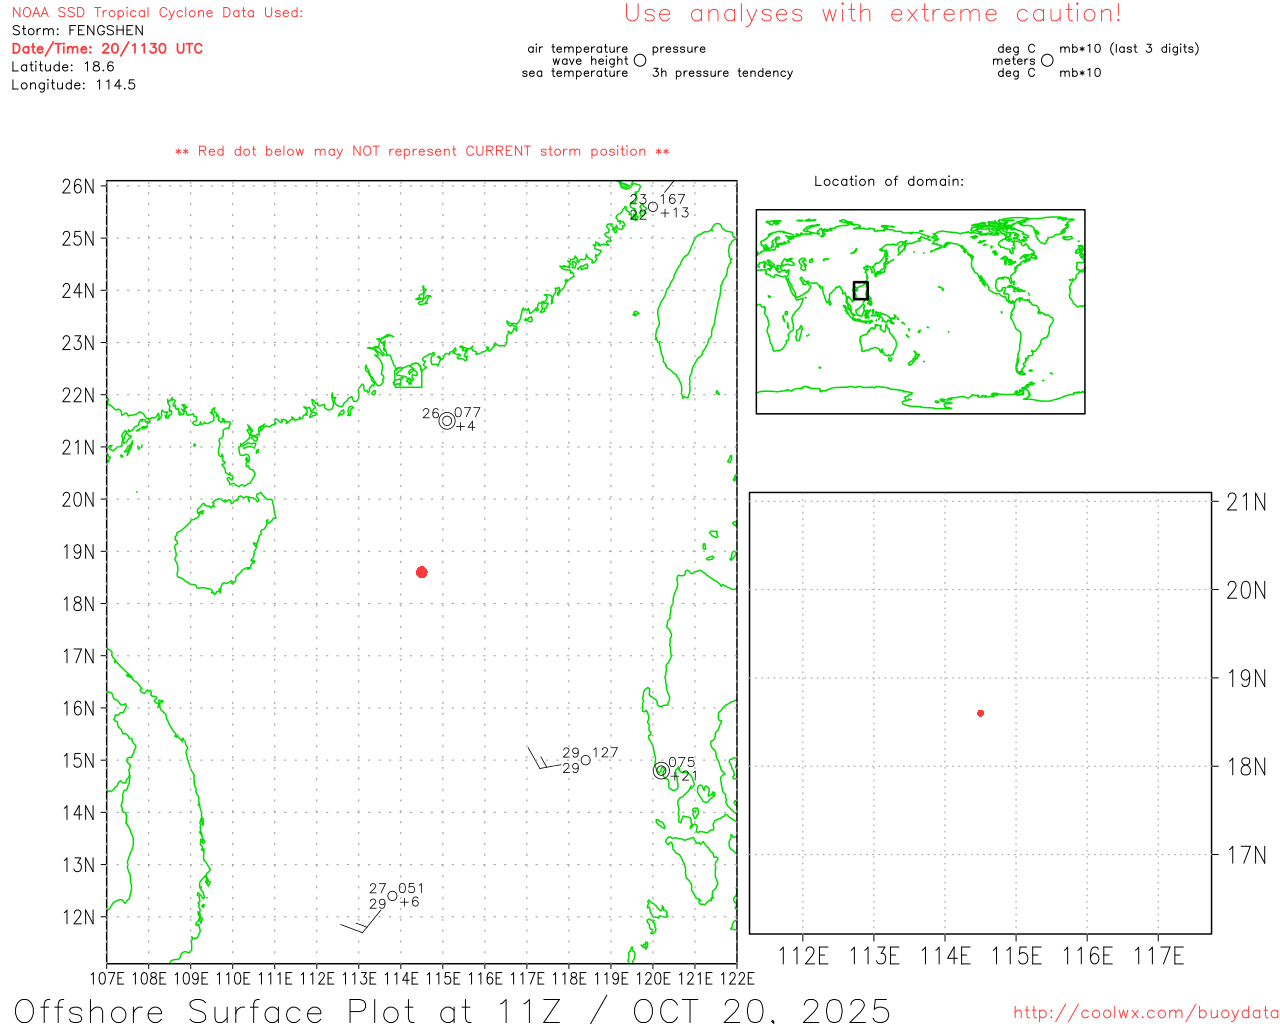Click the station marker with pressure 075

tap(661, 770)
